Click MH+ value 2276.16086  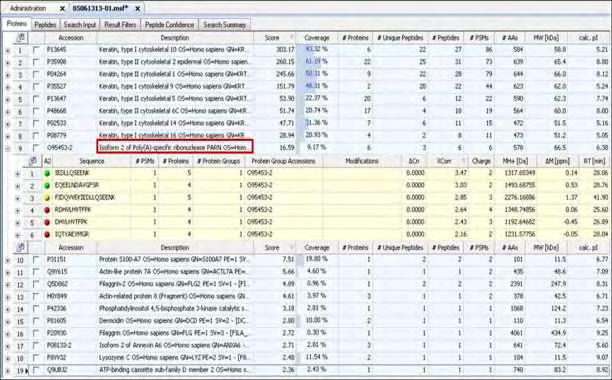(x=519, y=198)
